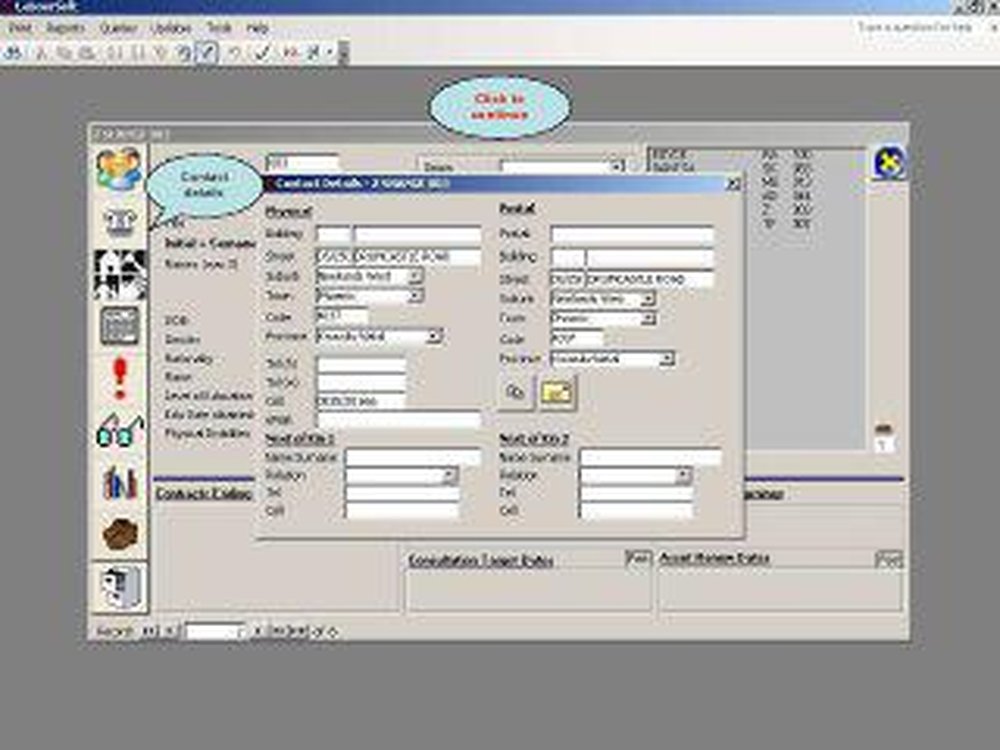Select the people icon in the sidebar
Viewport: 1000px width, 750px height.
click(120, 165)
